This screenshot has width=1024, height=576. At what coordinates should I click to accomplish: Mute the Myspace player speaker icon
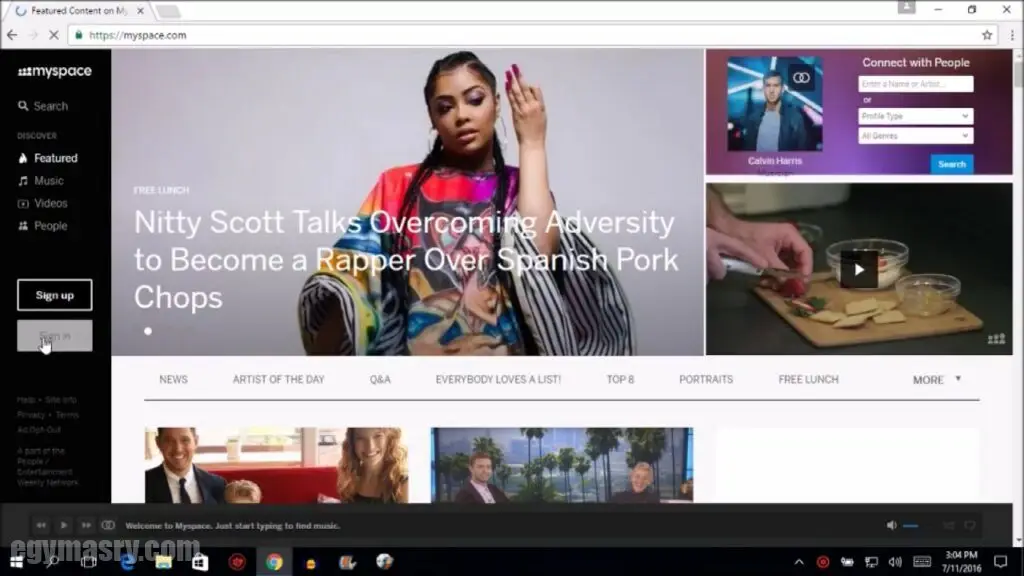pyautogui.click(x=891, y=525)
